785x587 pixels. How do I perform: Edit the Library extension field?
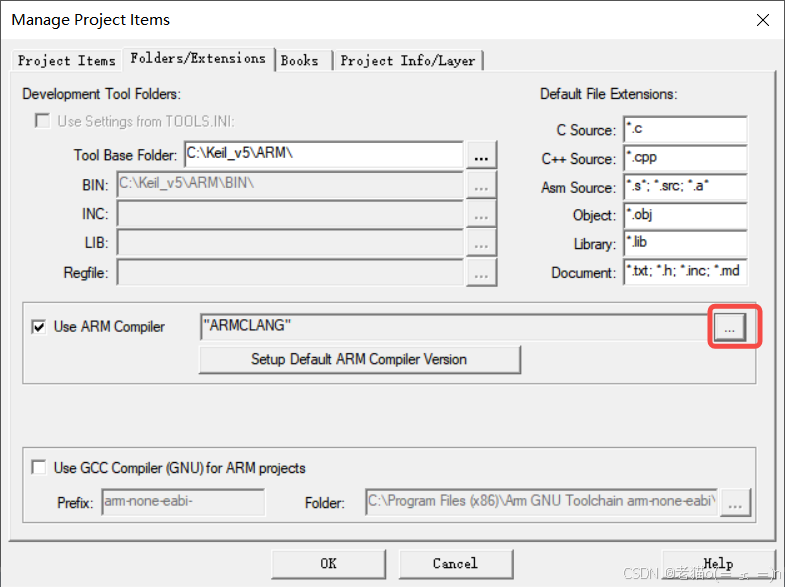[685, 243]
